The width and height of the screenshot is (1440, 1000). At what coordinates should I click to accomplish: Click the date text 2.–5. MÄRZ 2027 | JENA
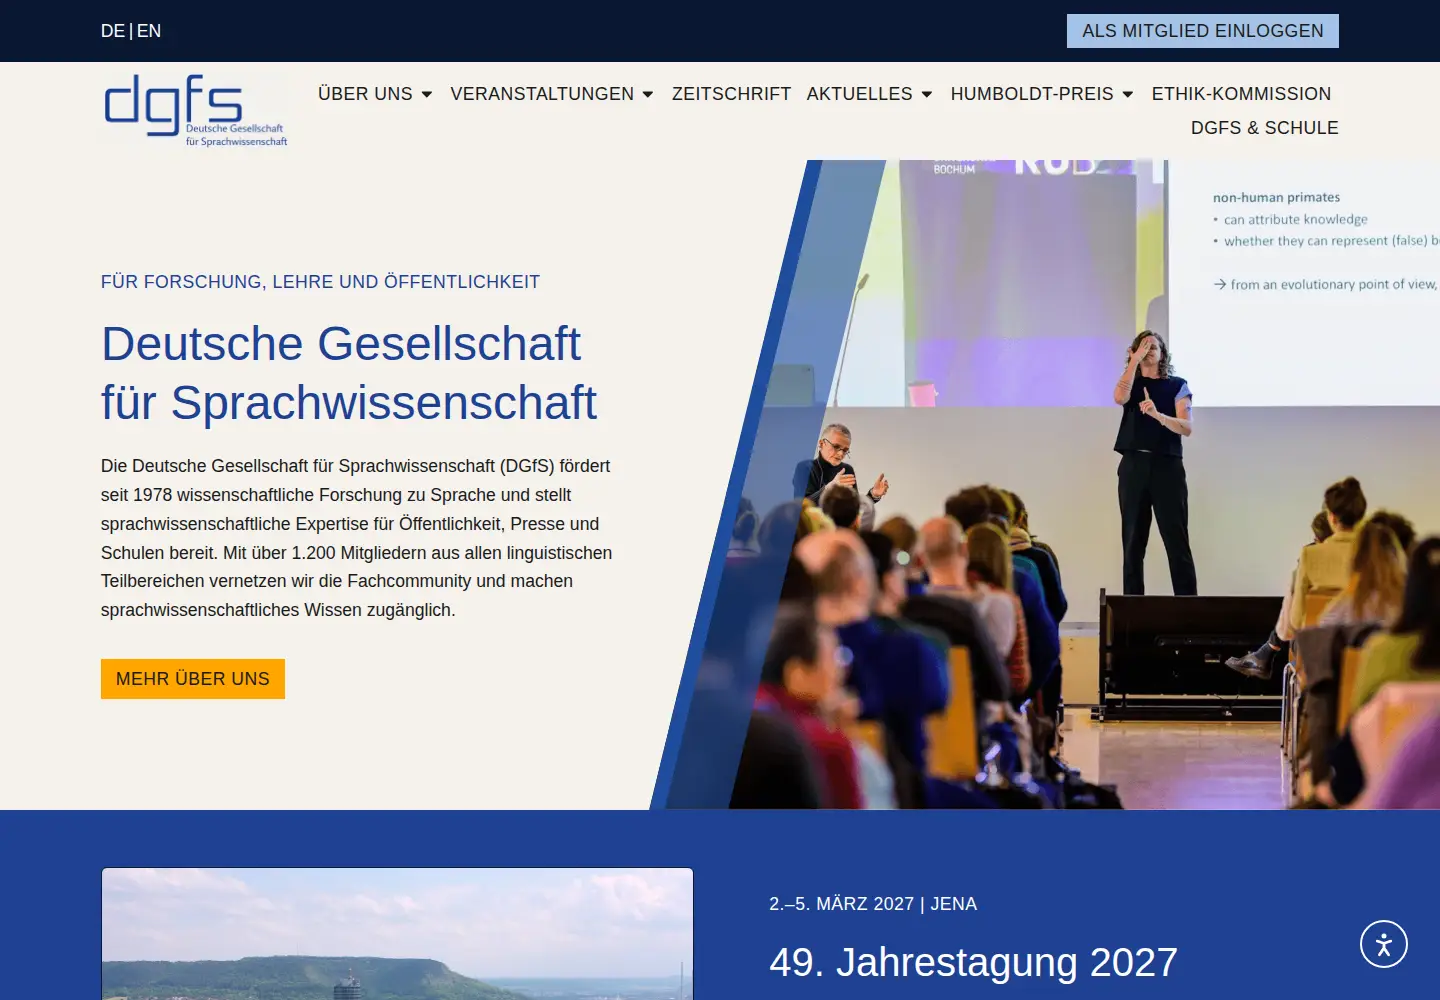coord(873,904)
